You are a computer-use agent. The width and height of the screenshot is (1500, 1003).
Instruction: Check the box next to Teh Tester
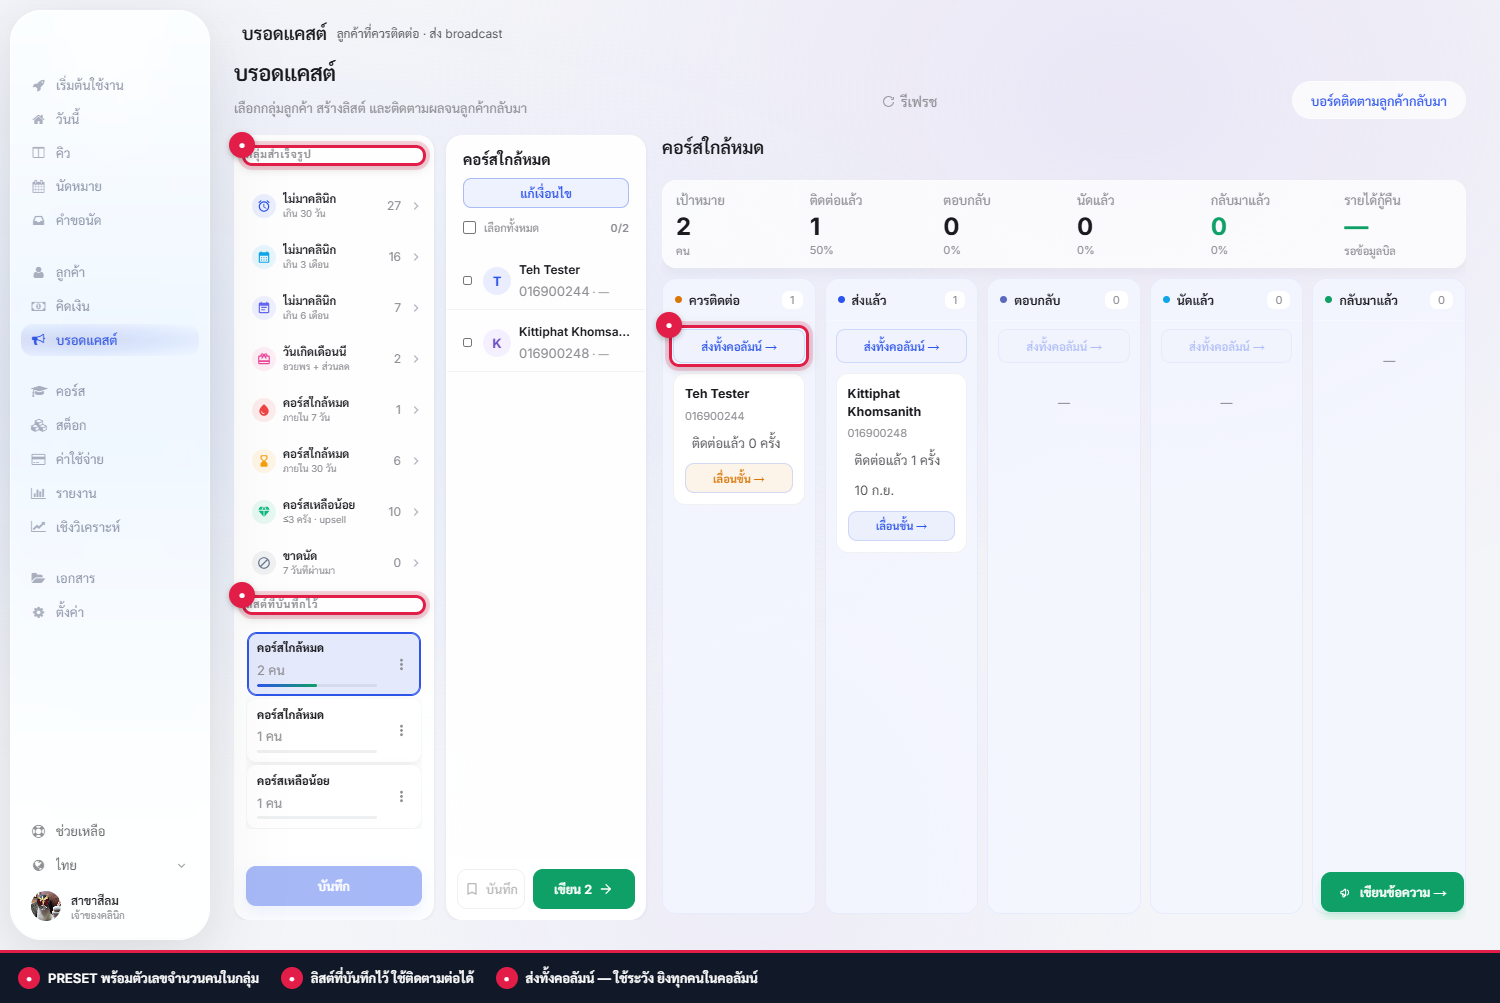[x=467, y=281]
